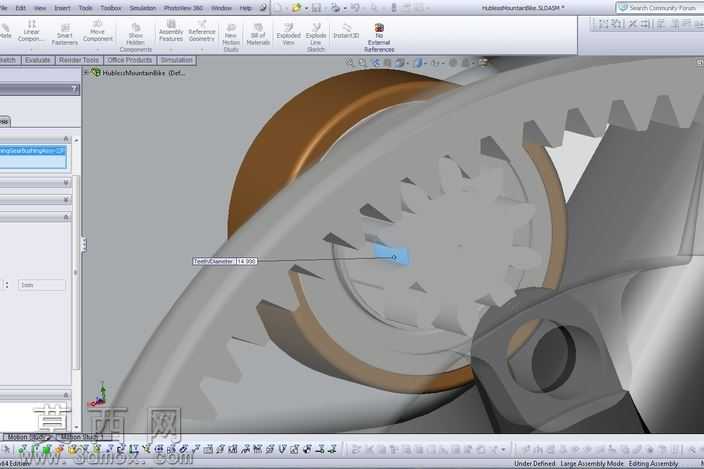This screenshot has width=704, height=469.
Task: Open Assembly Features tool
Action: click(171, 31)
